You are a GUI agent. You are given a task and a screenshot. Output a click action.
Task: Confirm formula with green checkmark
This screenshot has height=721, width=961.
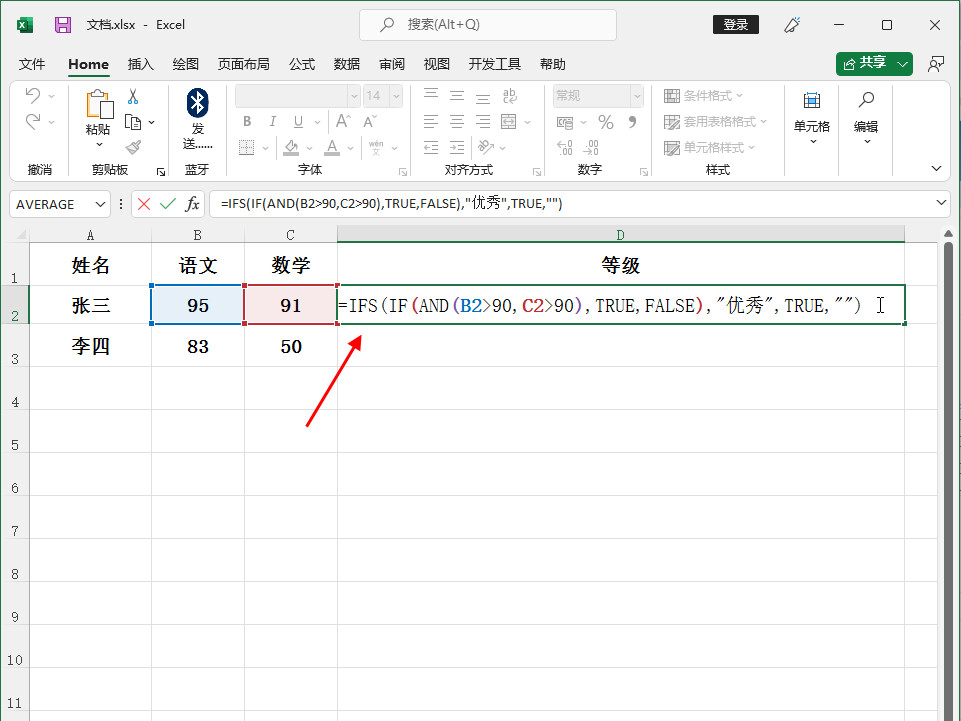point(168,204)
